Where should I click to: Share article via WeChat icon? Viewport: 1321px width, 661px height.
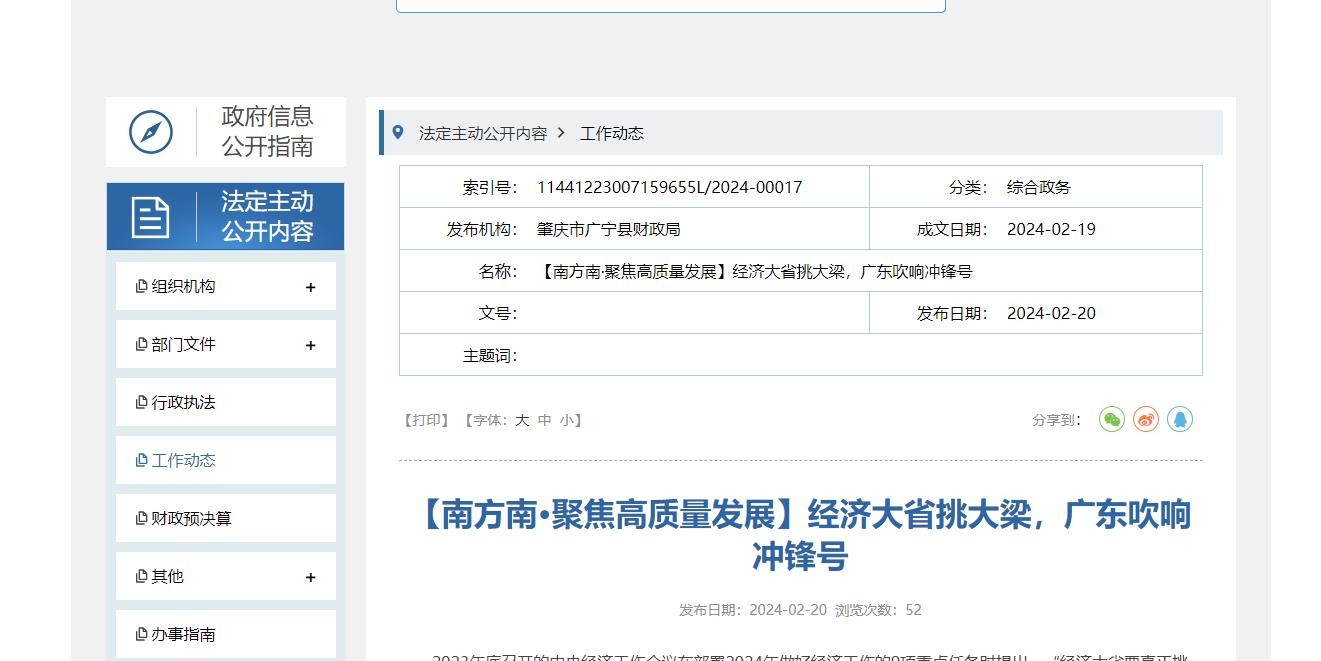click(x=1111, y=420)
